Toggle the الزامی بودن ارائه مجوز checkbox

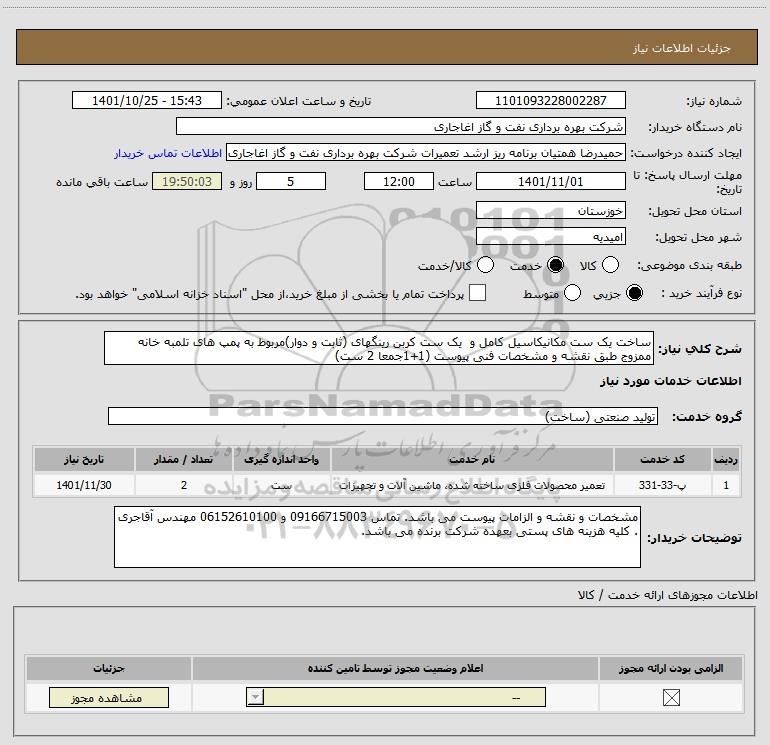pos(671,697)
